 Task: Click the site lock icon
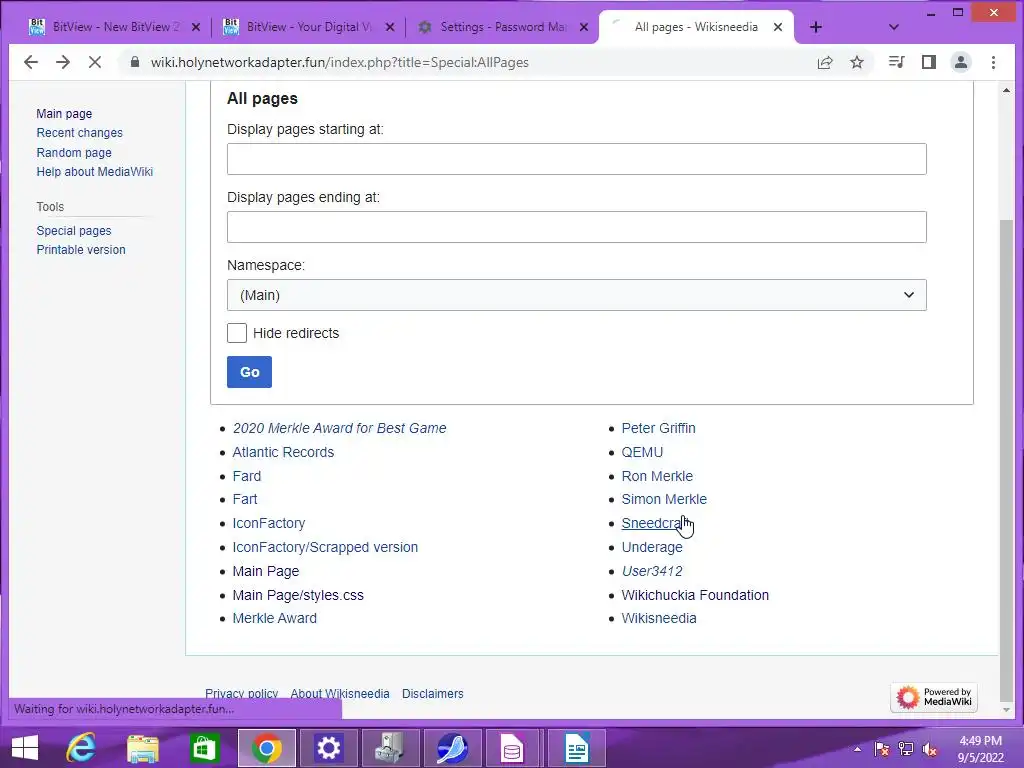click(135, 62)
